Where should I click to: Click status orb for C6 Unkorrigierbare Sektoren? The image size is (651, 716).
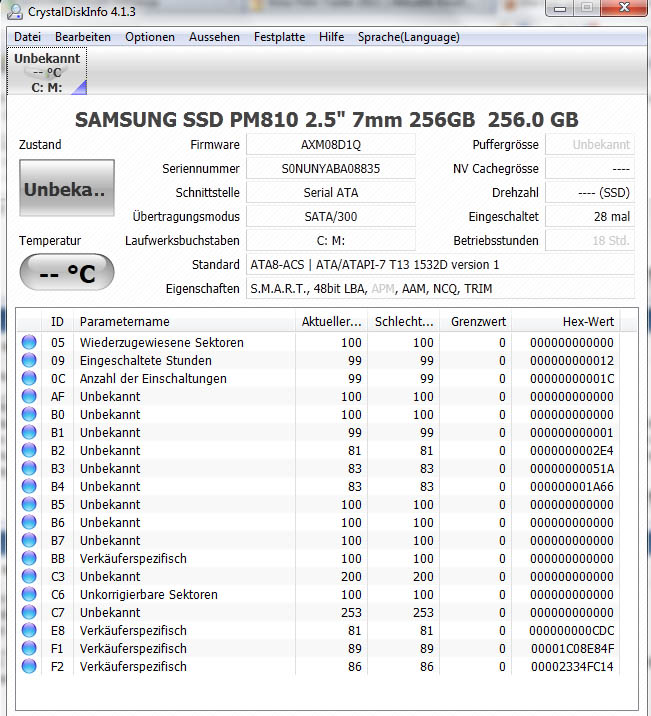(29, 595)
